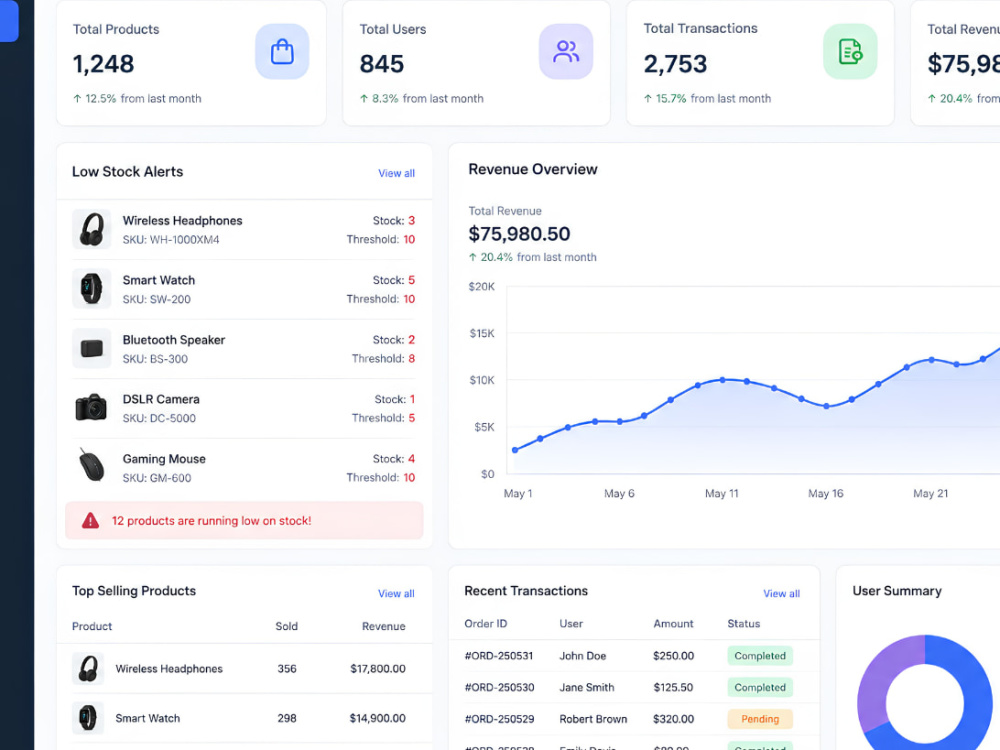Screen dimensions: 1000x750
Task: Click the shopping bag icon in Total Products
Action: [282, 52]
